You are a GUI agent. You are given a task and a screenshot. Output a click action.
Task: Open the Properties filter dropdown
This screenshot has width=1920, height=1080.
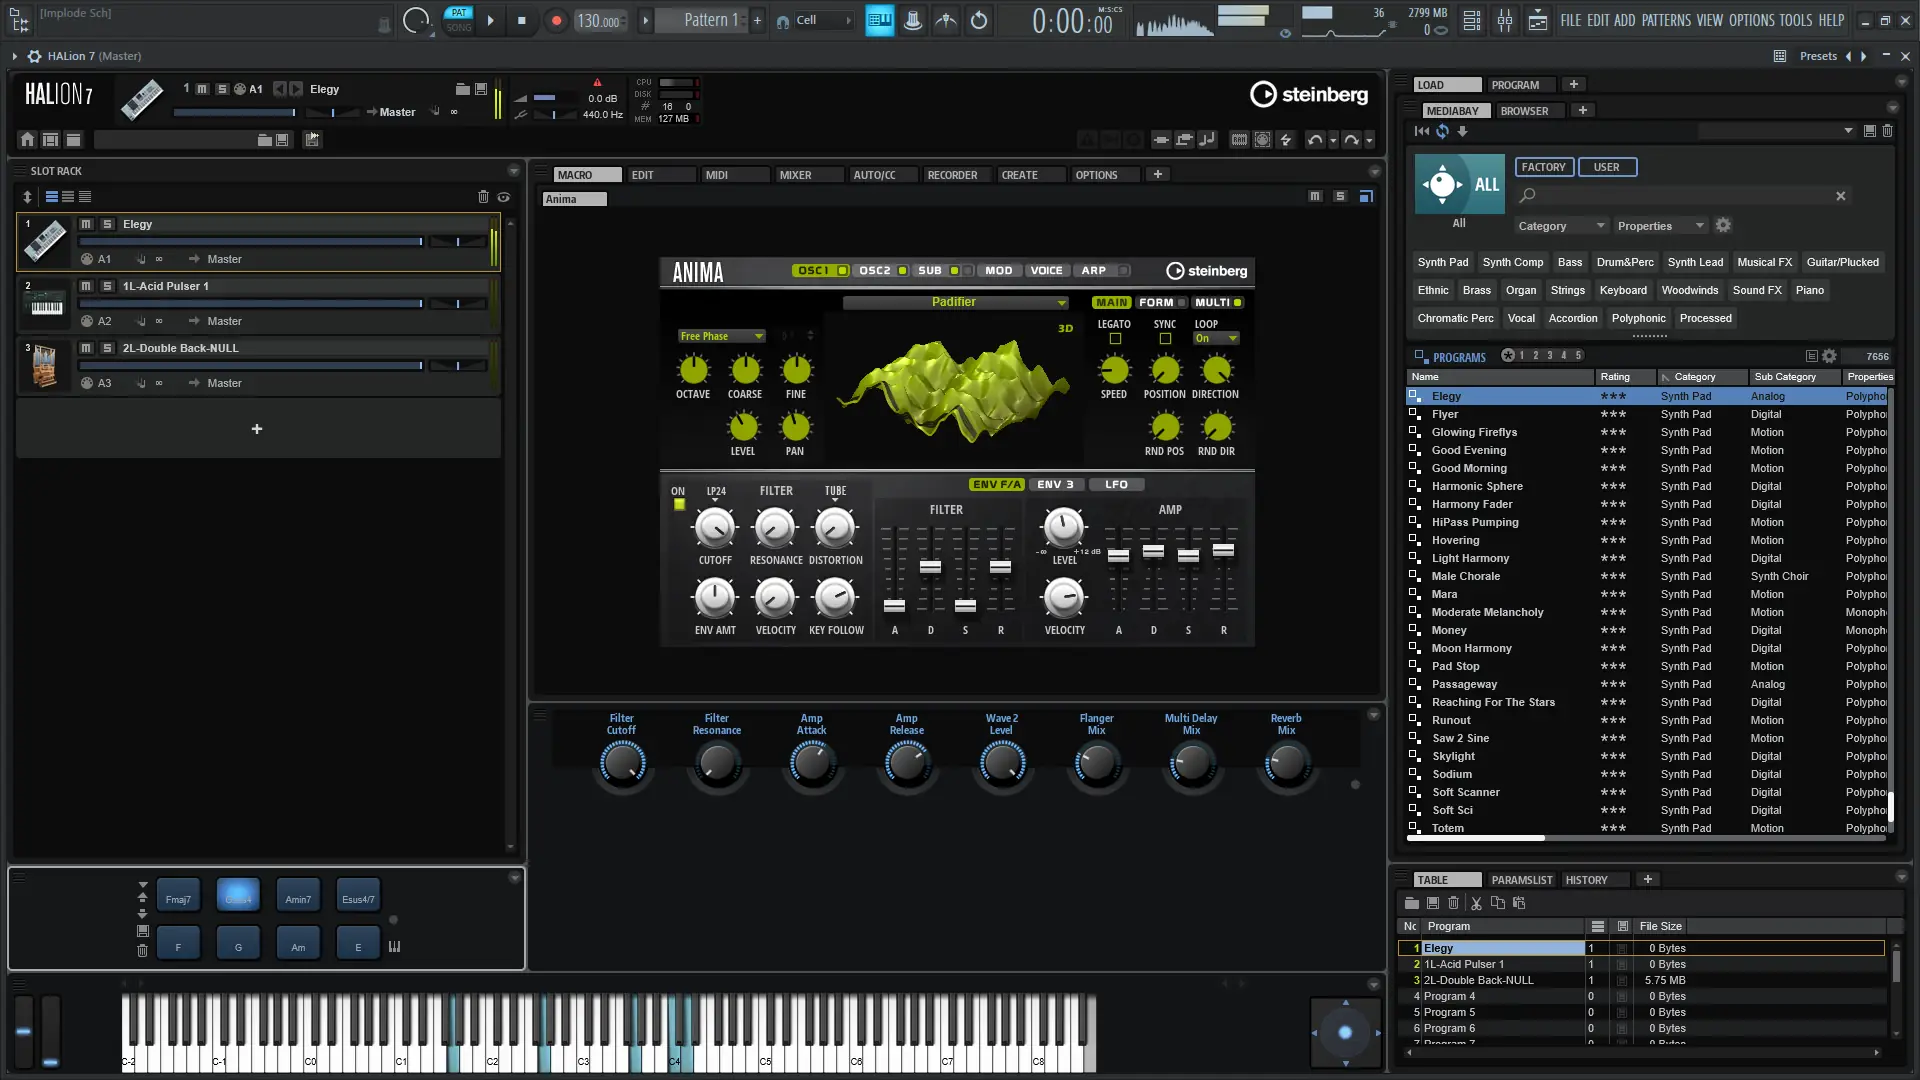[1660, 226]
